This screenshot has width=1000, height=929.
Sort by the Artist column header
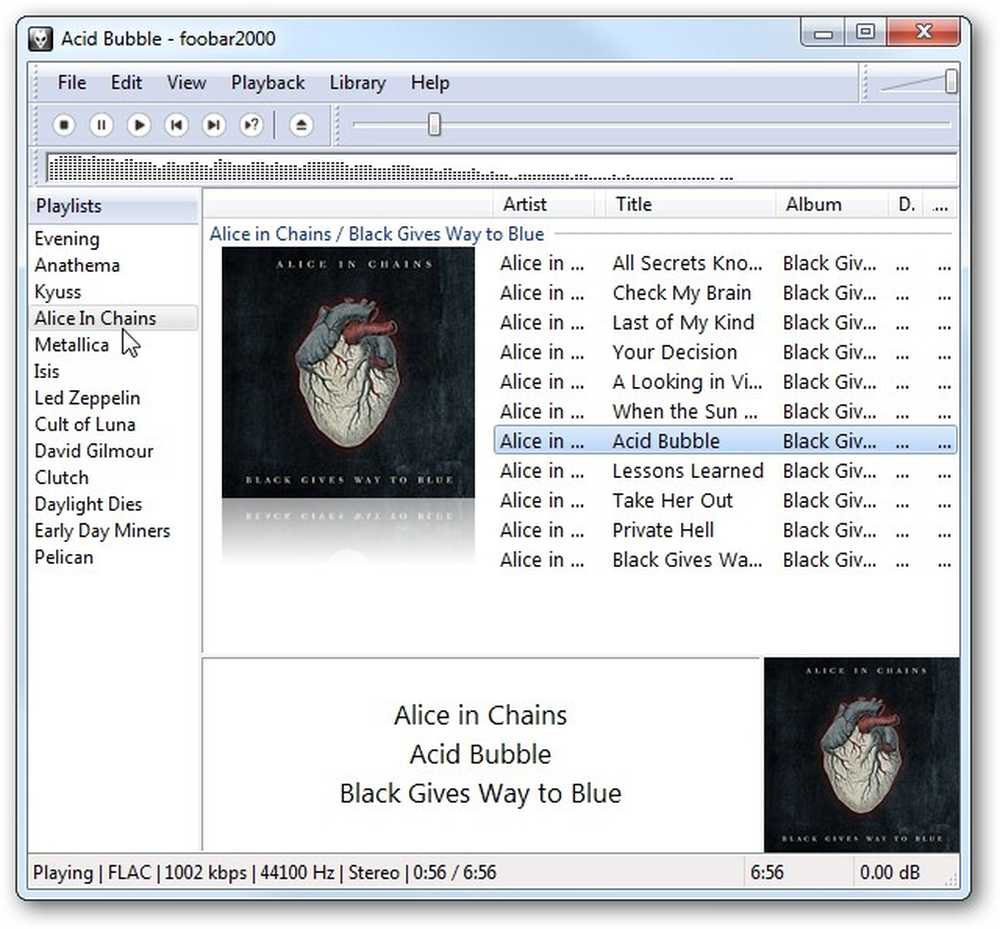coord(543,205)
